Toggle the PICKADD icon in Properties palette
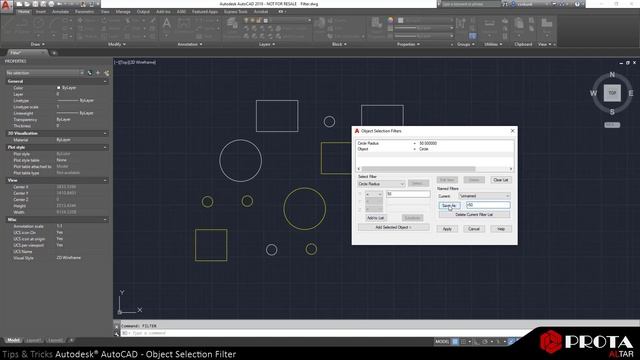 pyautogui.click(x=90, y=73)
